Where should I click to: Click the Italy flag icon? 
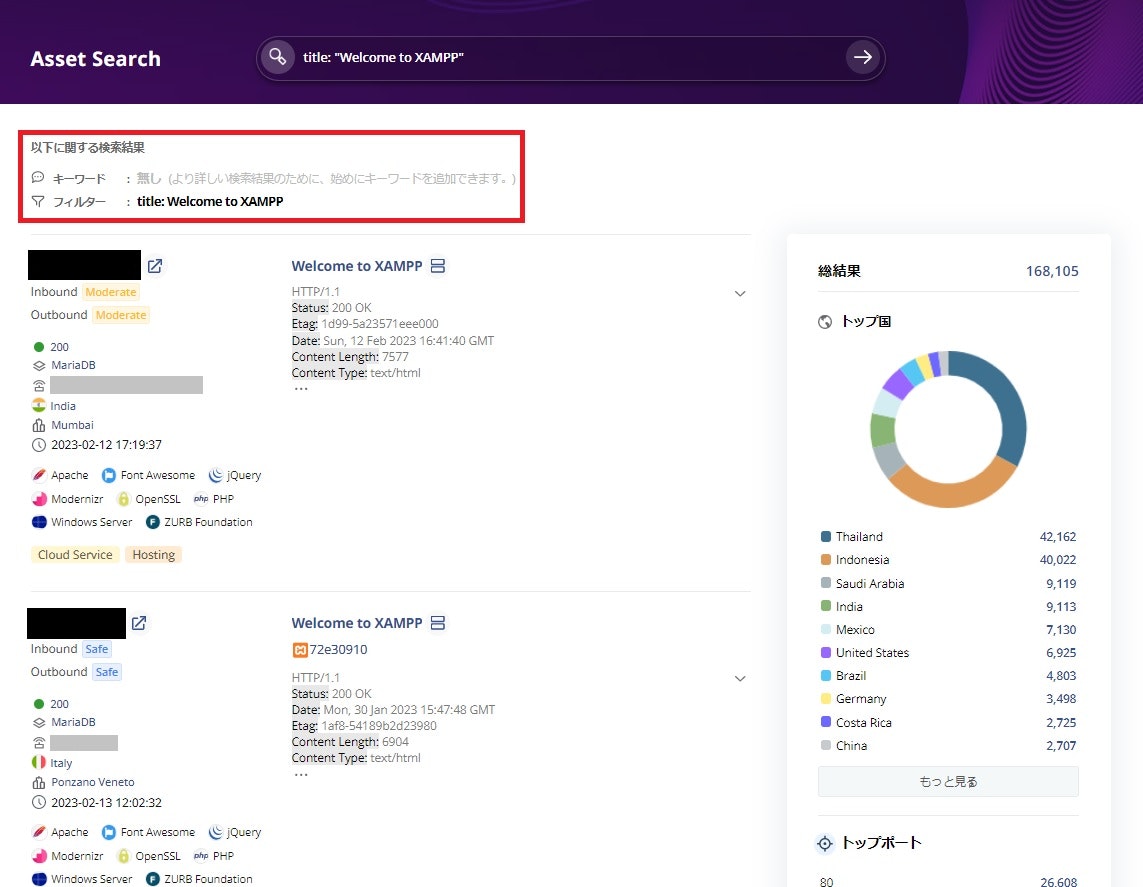(x=39, y=762)
